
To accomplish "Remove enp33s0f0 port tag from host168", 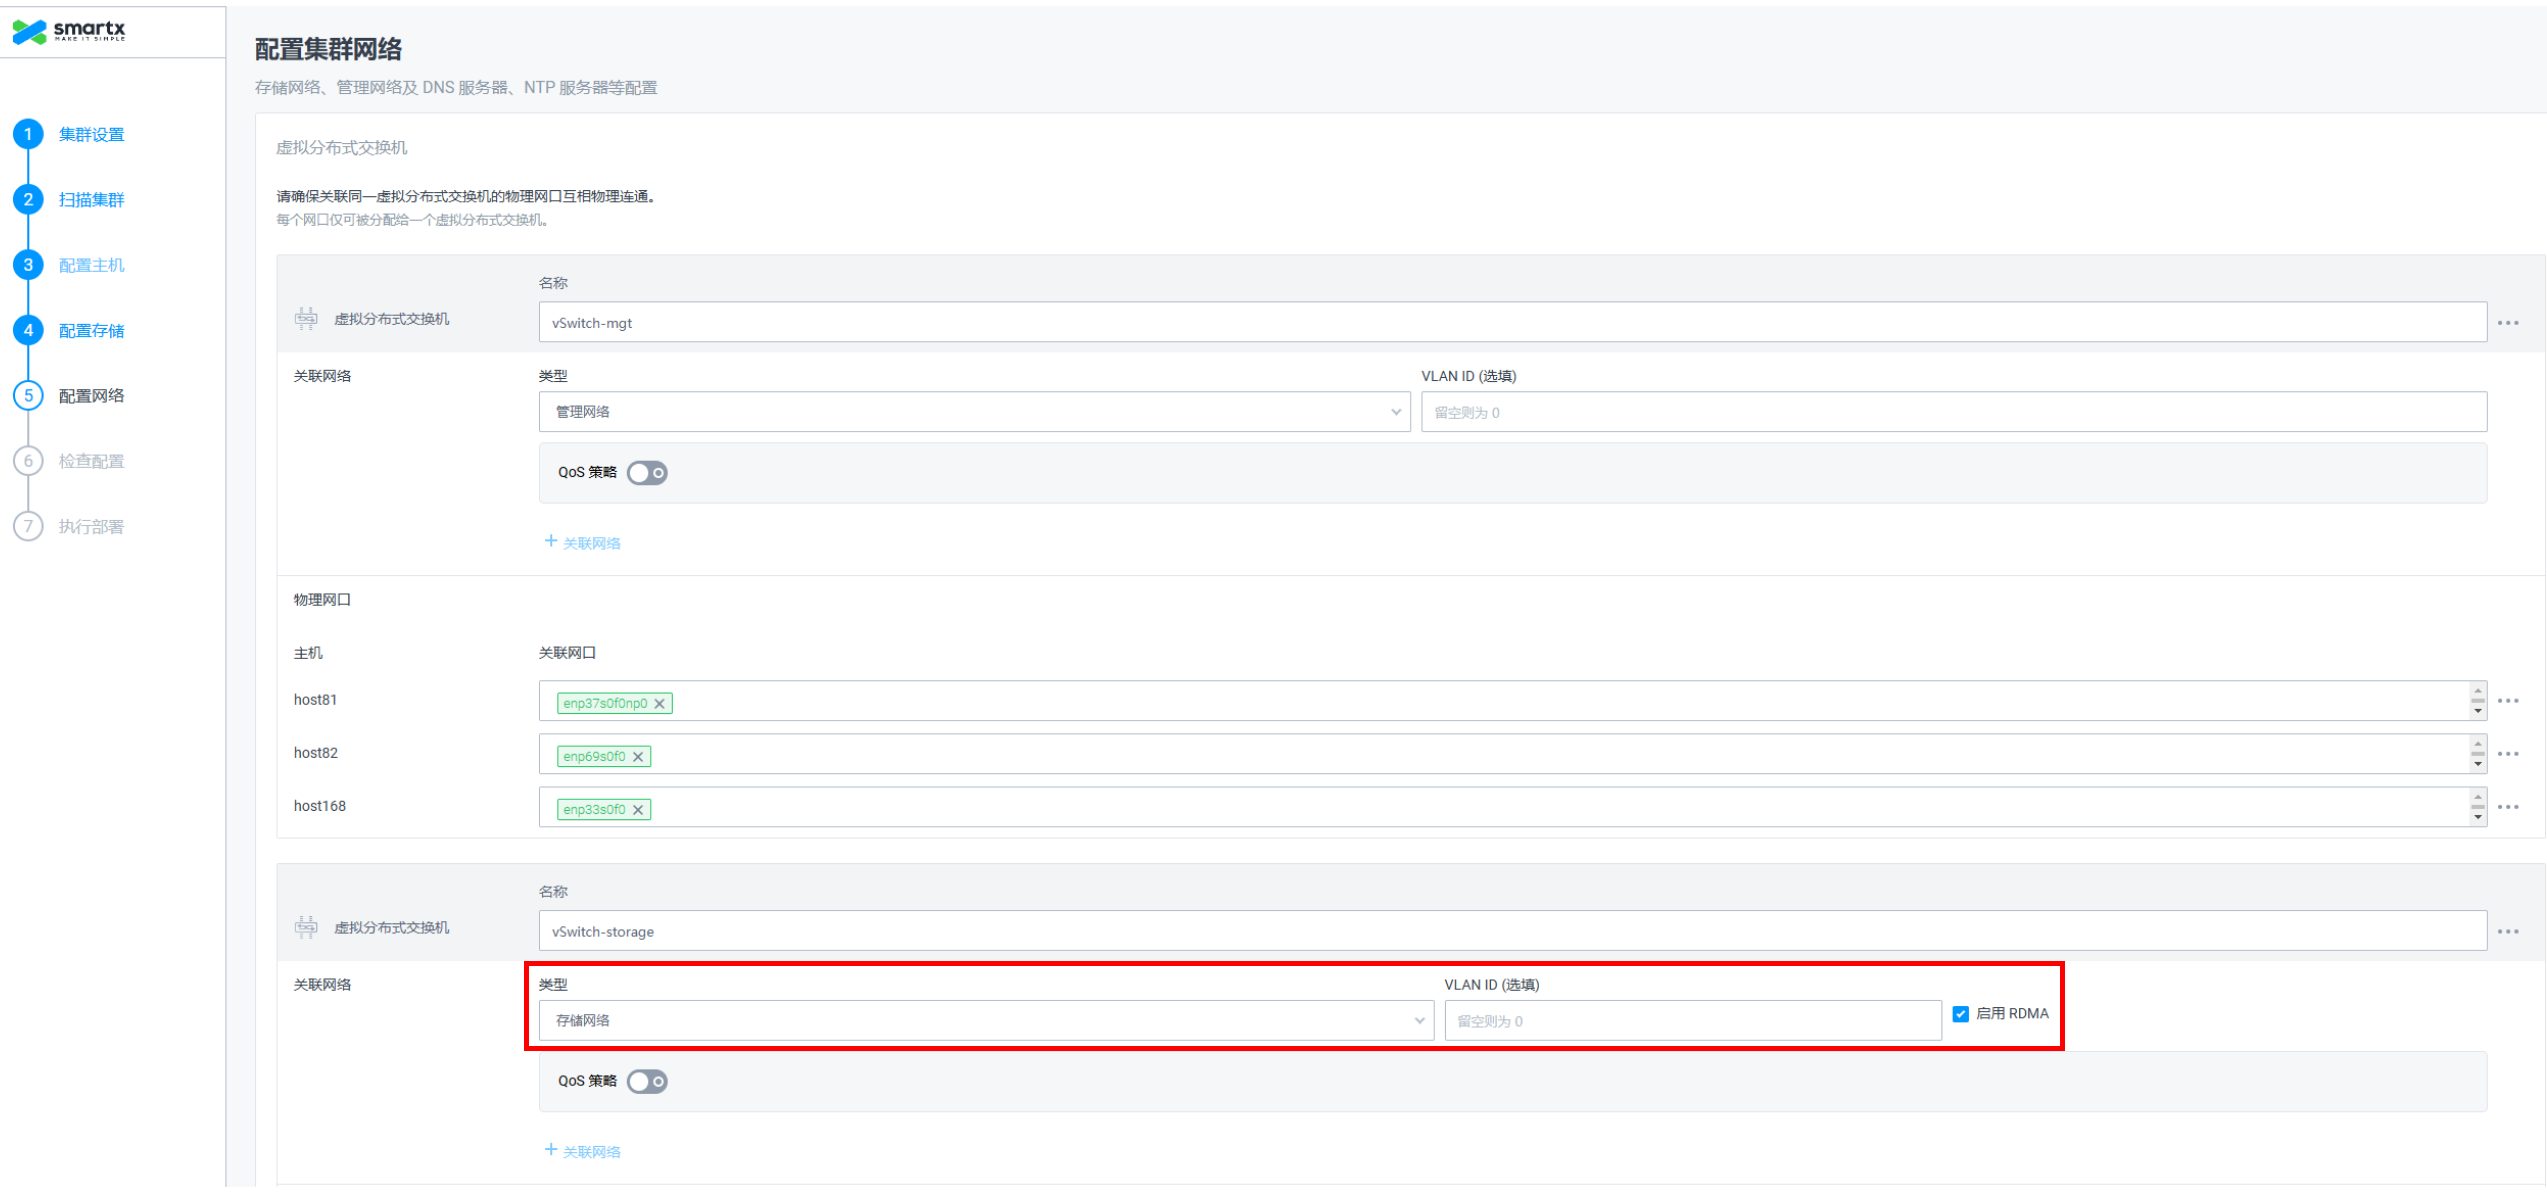I will point(638,810).
